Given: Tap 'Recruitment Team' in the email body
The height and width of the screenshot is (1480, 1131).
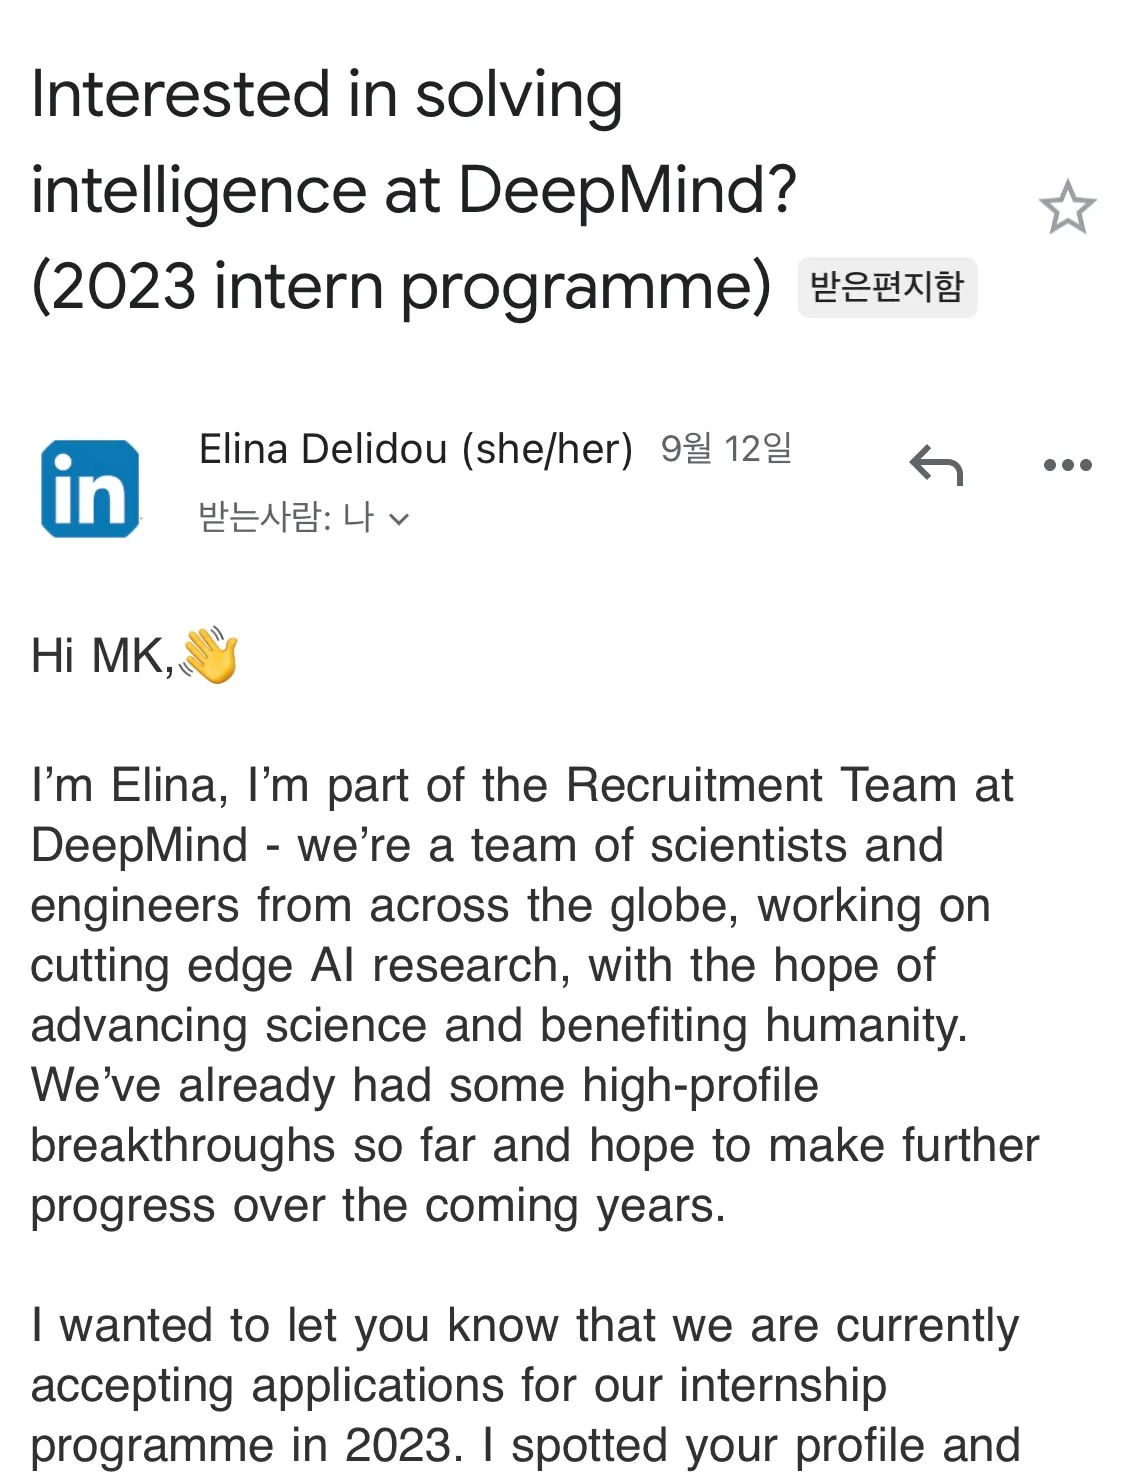Looking at the screenshot, I should (790, 786).
